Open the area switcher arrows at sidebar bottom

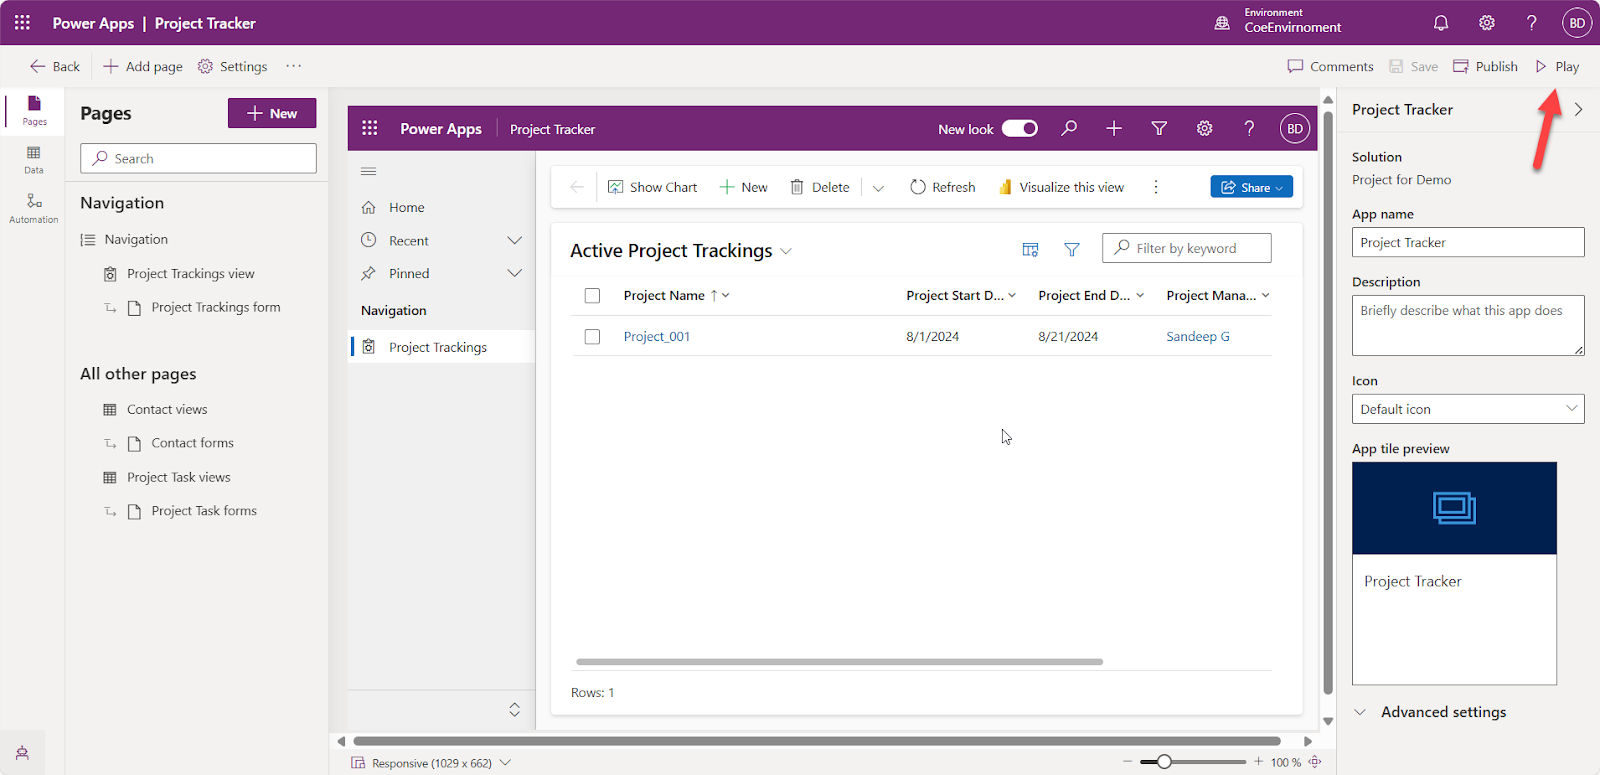pos(514,709)
